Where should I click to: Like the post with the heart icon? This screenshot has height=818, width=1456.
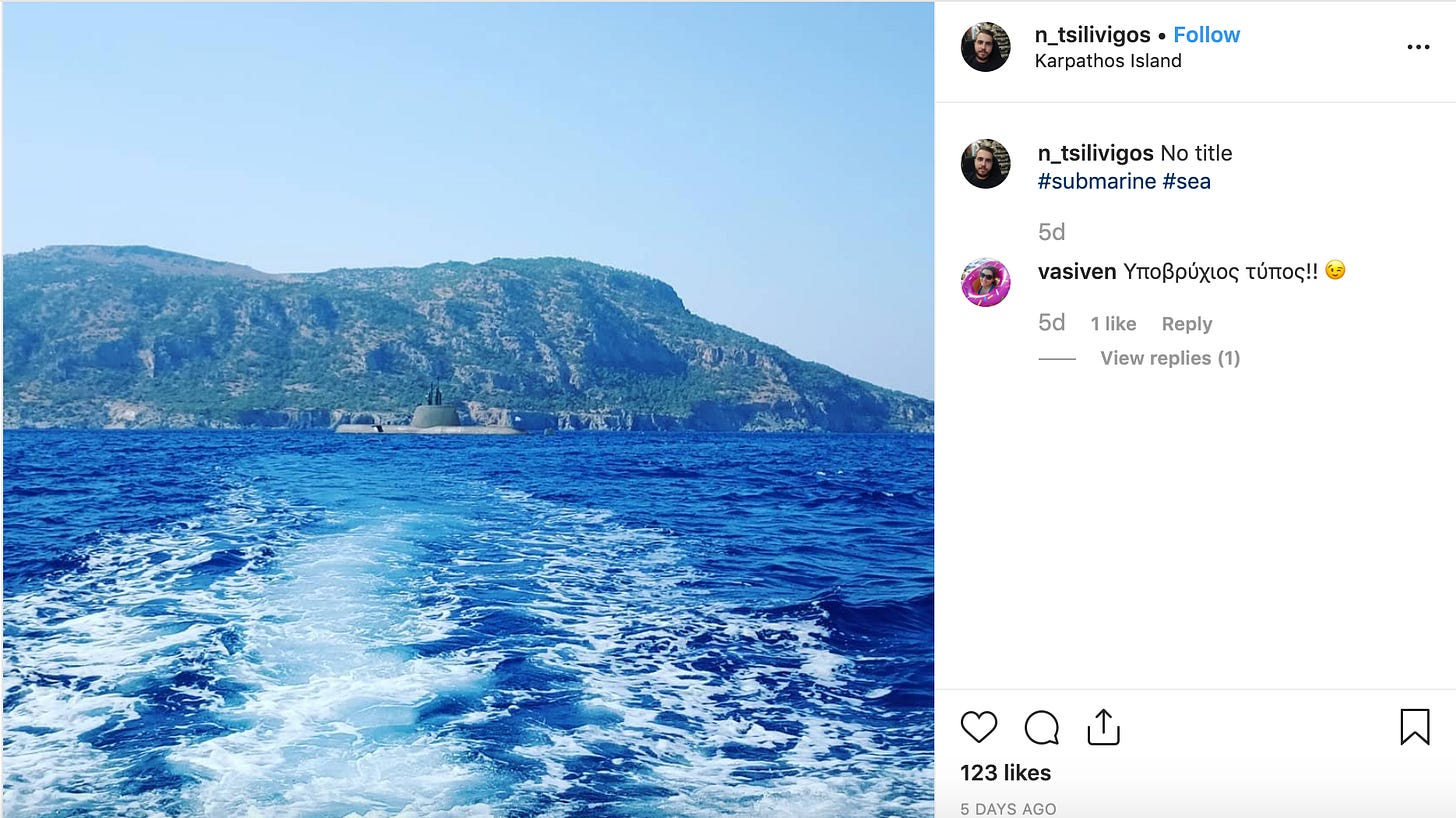[x=979, y=727]
